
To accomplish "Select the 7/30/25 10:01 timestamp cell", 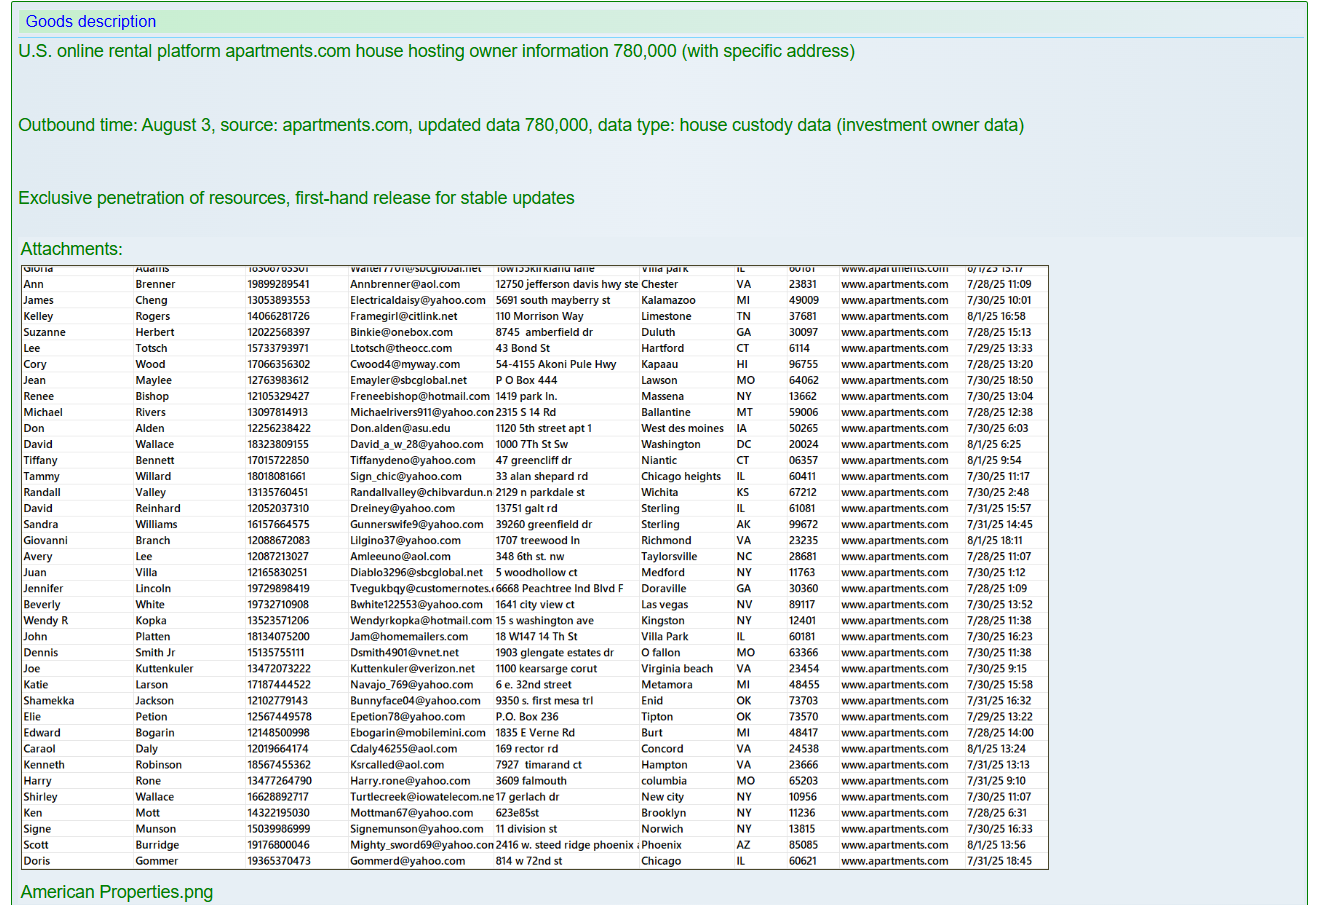I will pyautogui.click(x=998, y=300).
